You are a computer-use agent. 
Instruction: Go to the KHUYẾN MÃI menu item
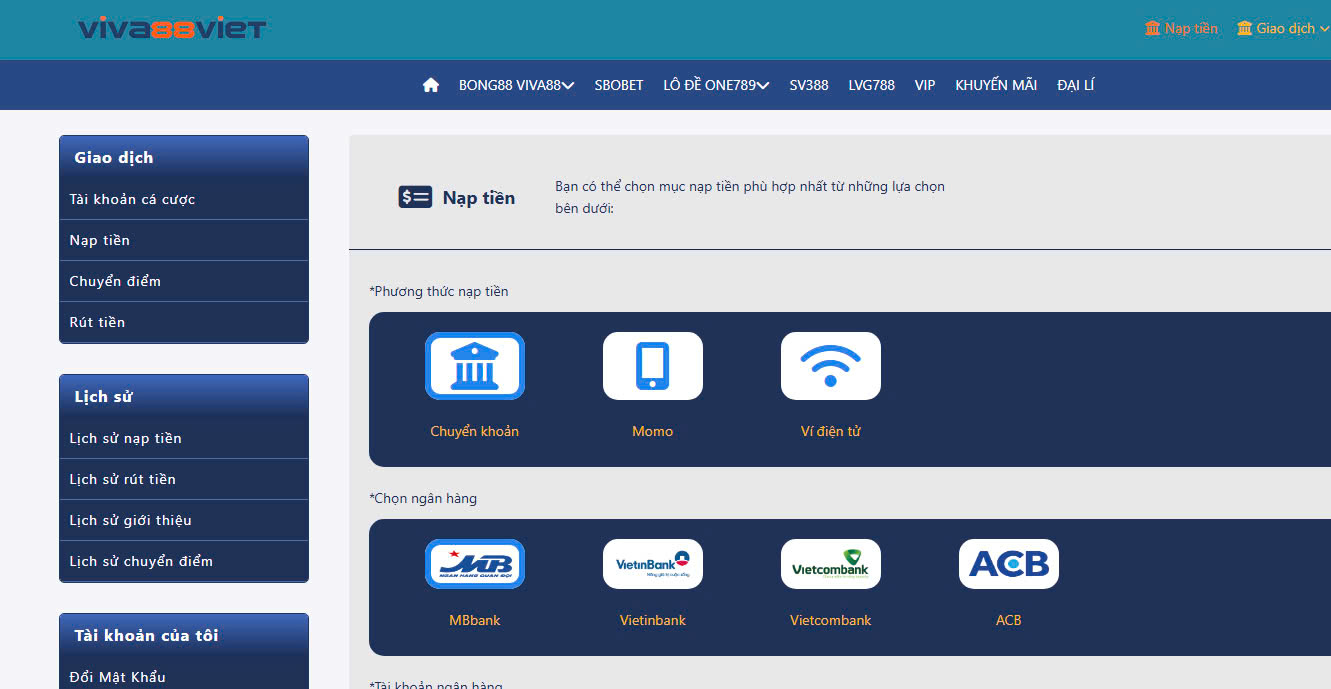(x=996, y=85)
